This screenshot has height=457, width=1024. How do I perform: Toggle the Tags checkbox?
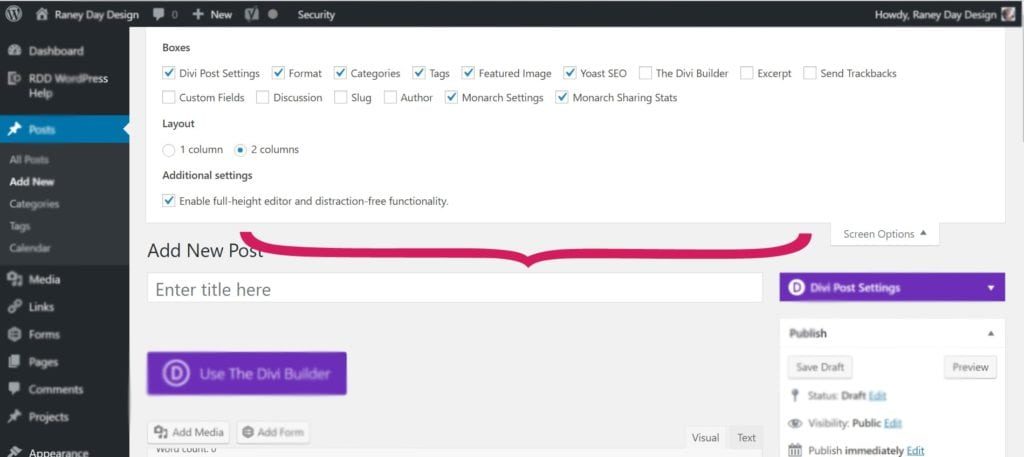419,73
